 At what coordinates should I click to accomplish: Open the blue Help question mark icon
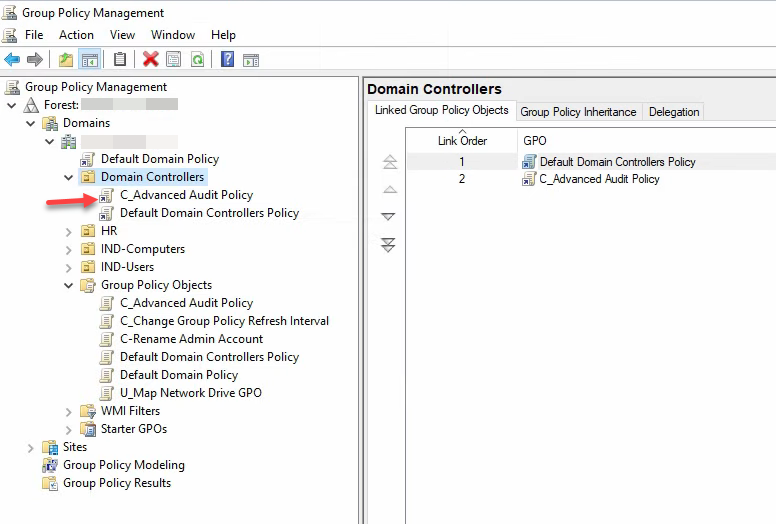227,60
